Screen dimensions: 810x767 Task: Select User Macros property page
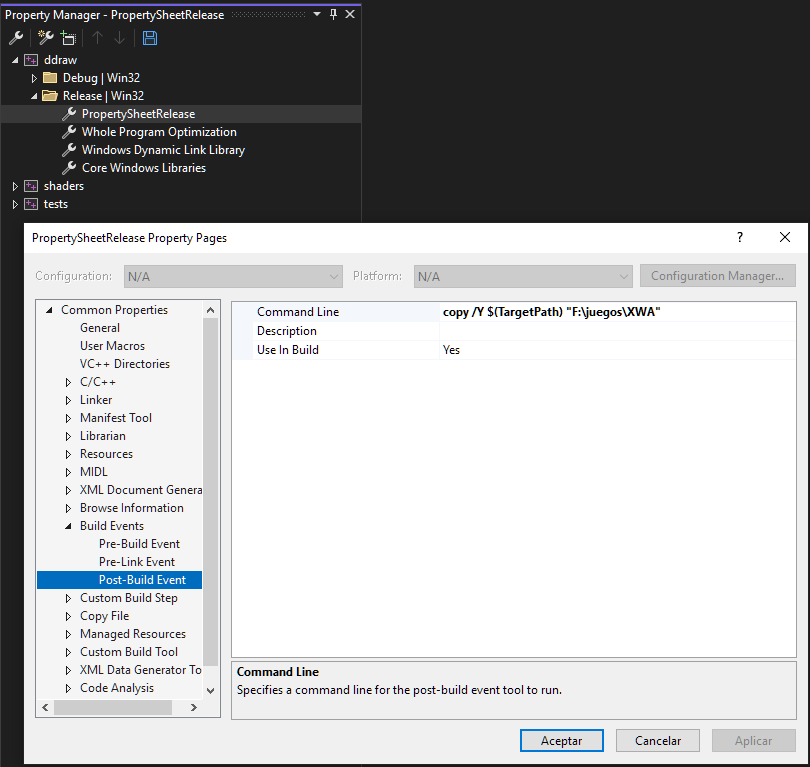[x=112, y=346]
